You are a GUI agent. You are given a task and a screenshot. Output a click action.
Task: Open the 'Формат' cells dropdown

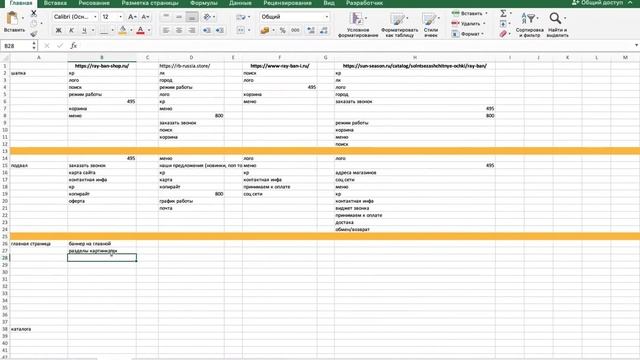pos(468,34)
